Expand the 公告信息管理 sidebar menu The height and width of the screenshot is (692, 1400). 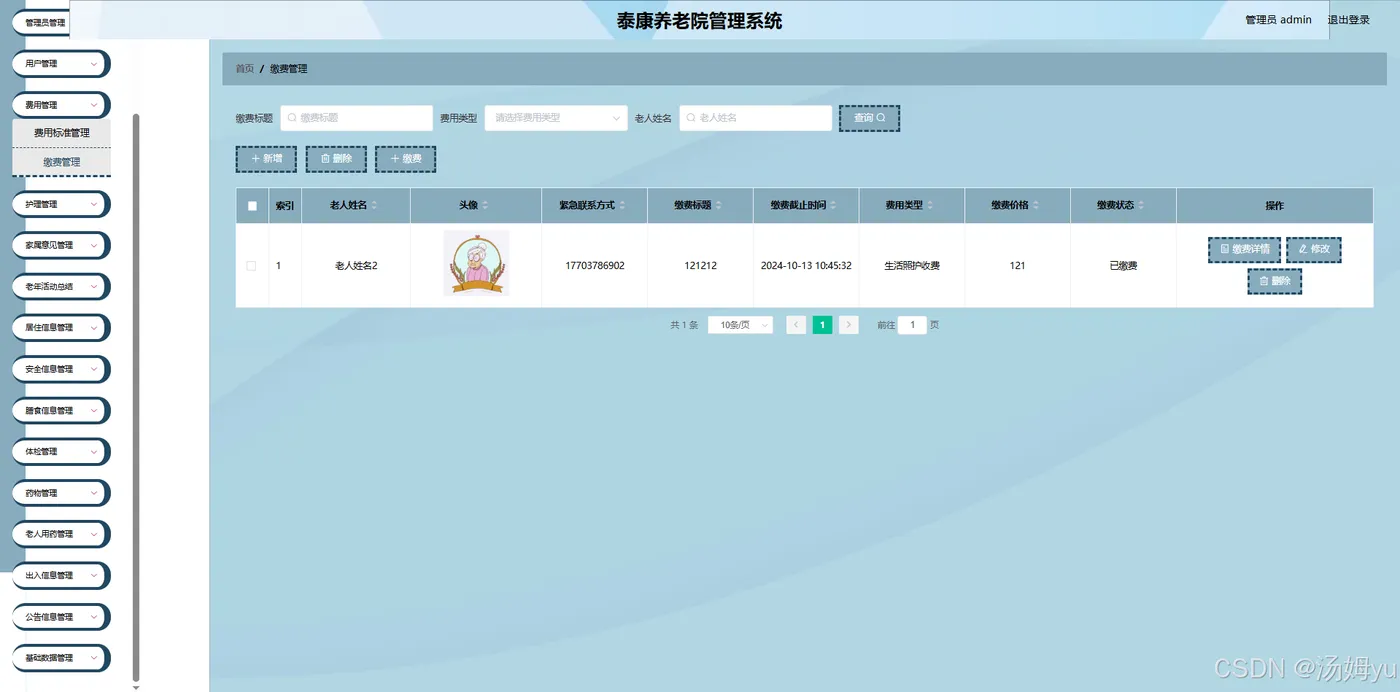61,617
